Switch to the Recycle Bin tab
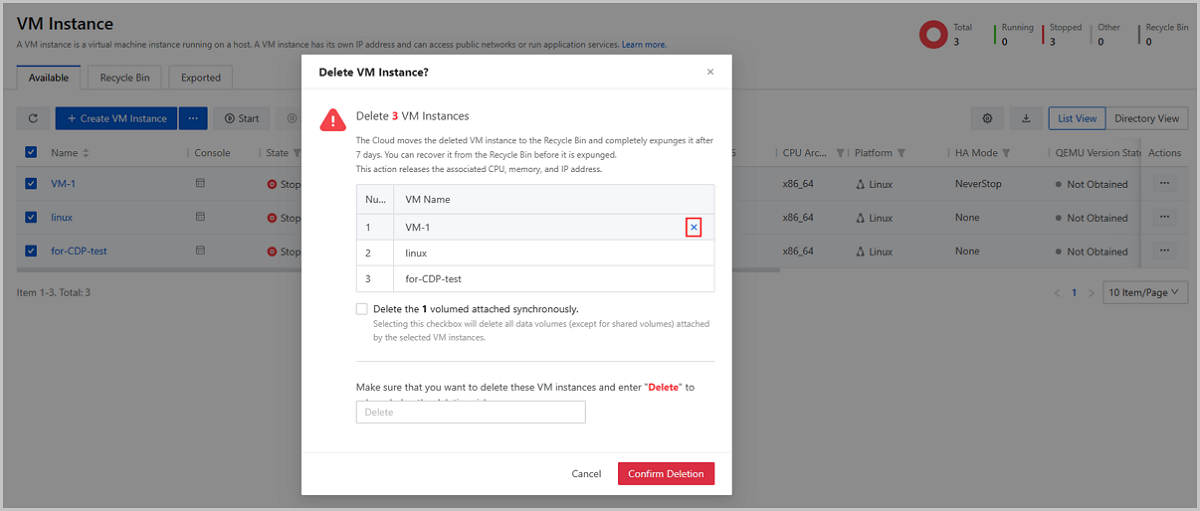 (x=124, y=77)
